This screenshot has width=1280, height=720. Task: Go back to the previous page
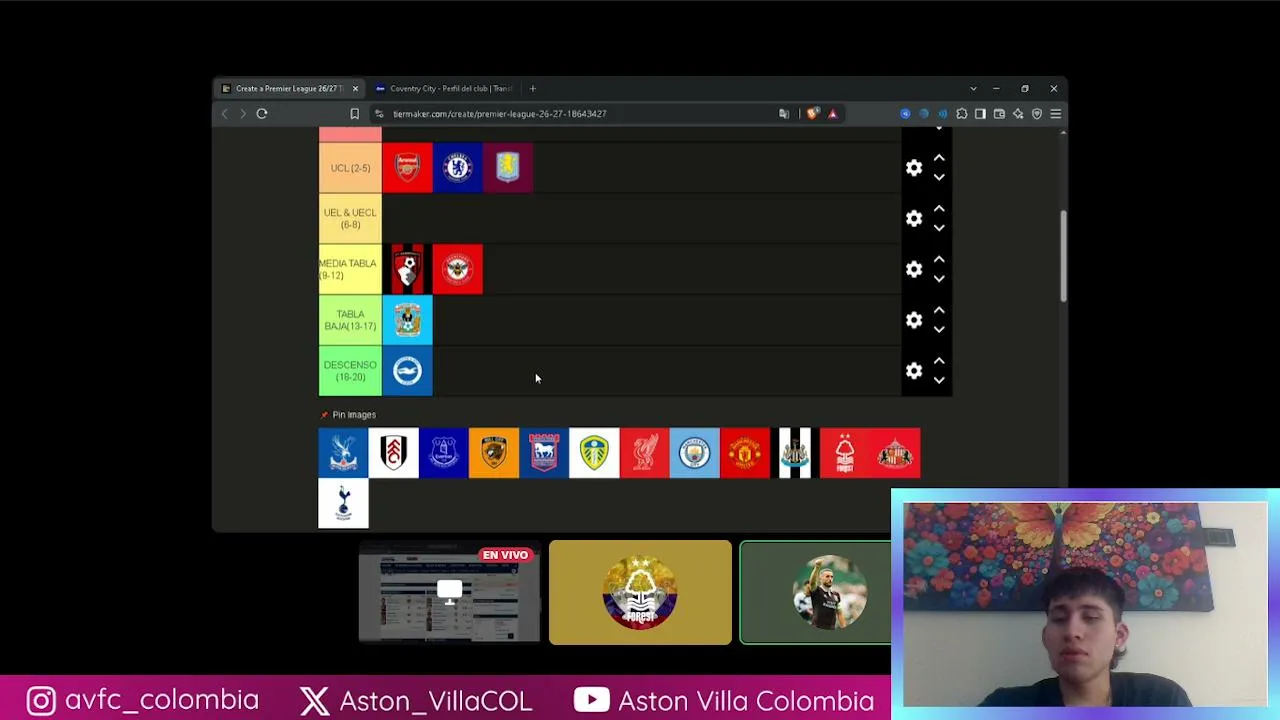pyautogui.click(x=224, y=114)
